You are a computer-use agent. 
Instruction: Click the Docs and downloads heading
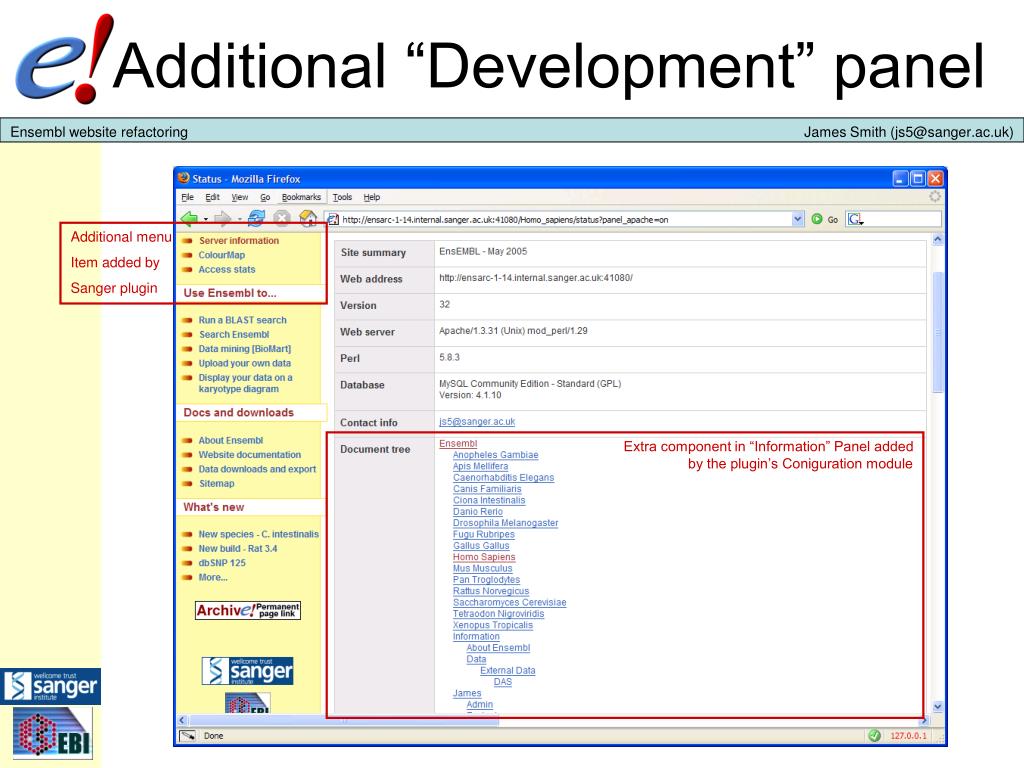238,413
